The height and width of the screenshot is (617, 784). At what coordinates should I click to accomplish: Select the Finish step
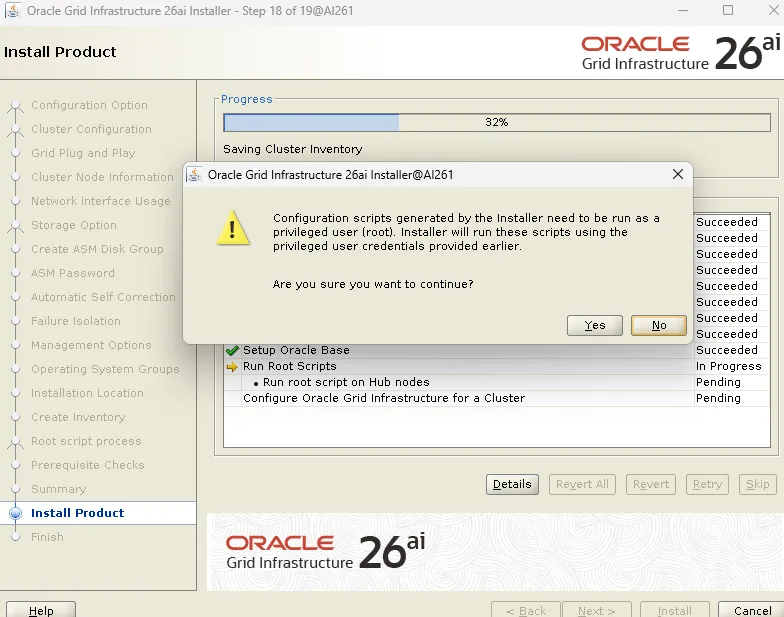click(47, 537)
